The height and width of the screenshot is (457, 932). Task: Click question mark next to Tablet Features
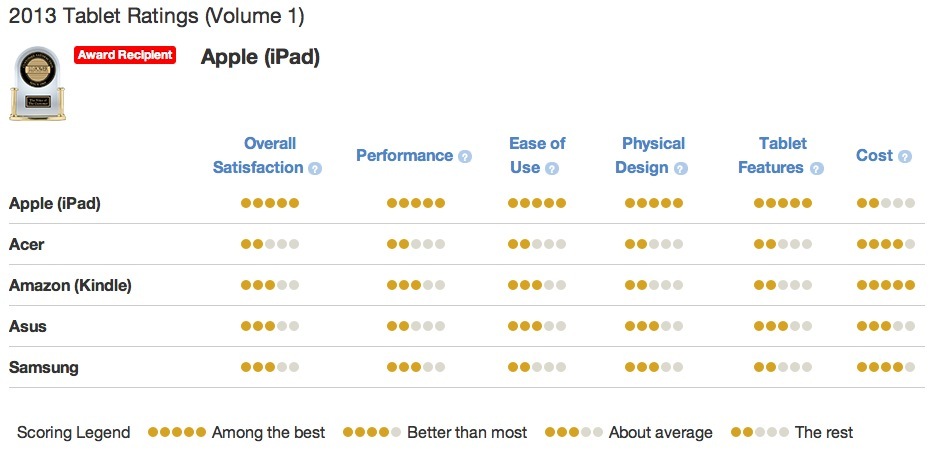coord(817,169)
